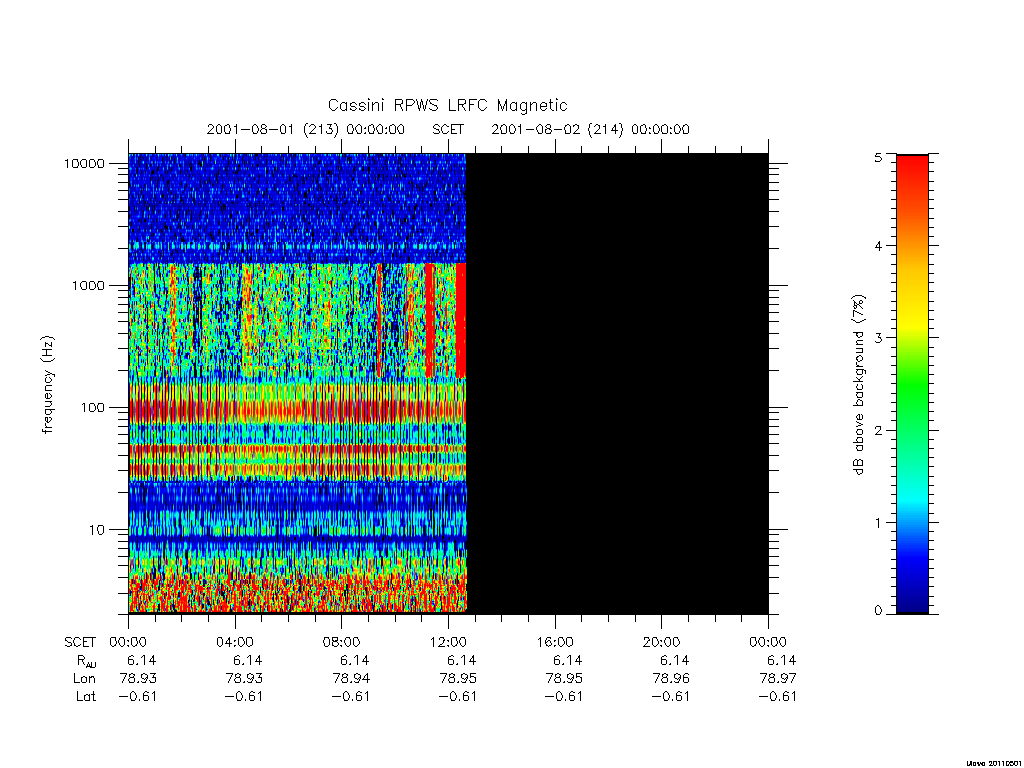Click the colorbar tick label 2
Viewport: 1024px width, 768px height.
(878, 430)
